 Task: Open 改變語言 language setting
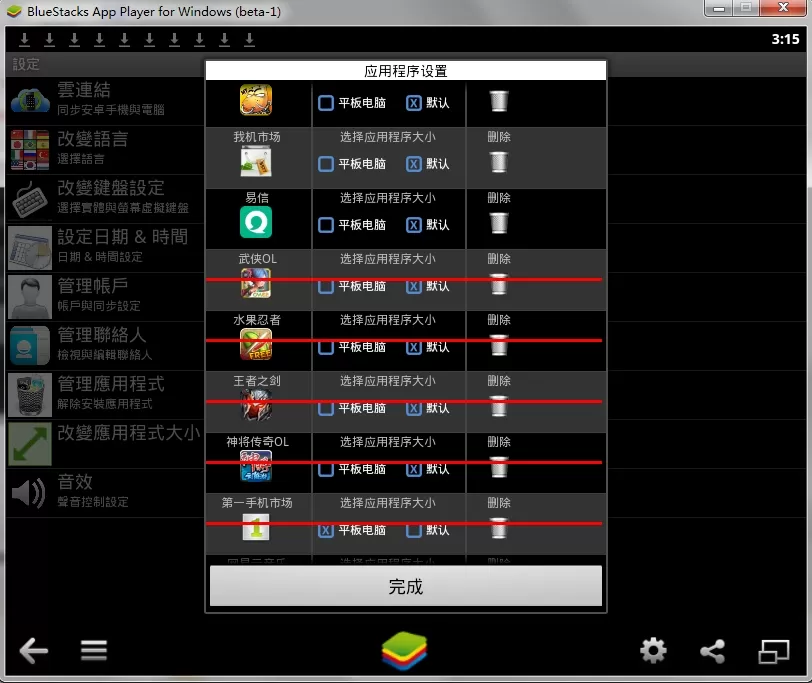point(105,150)
